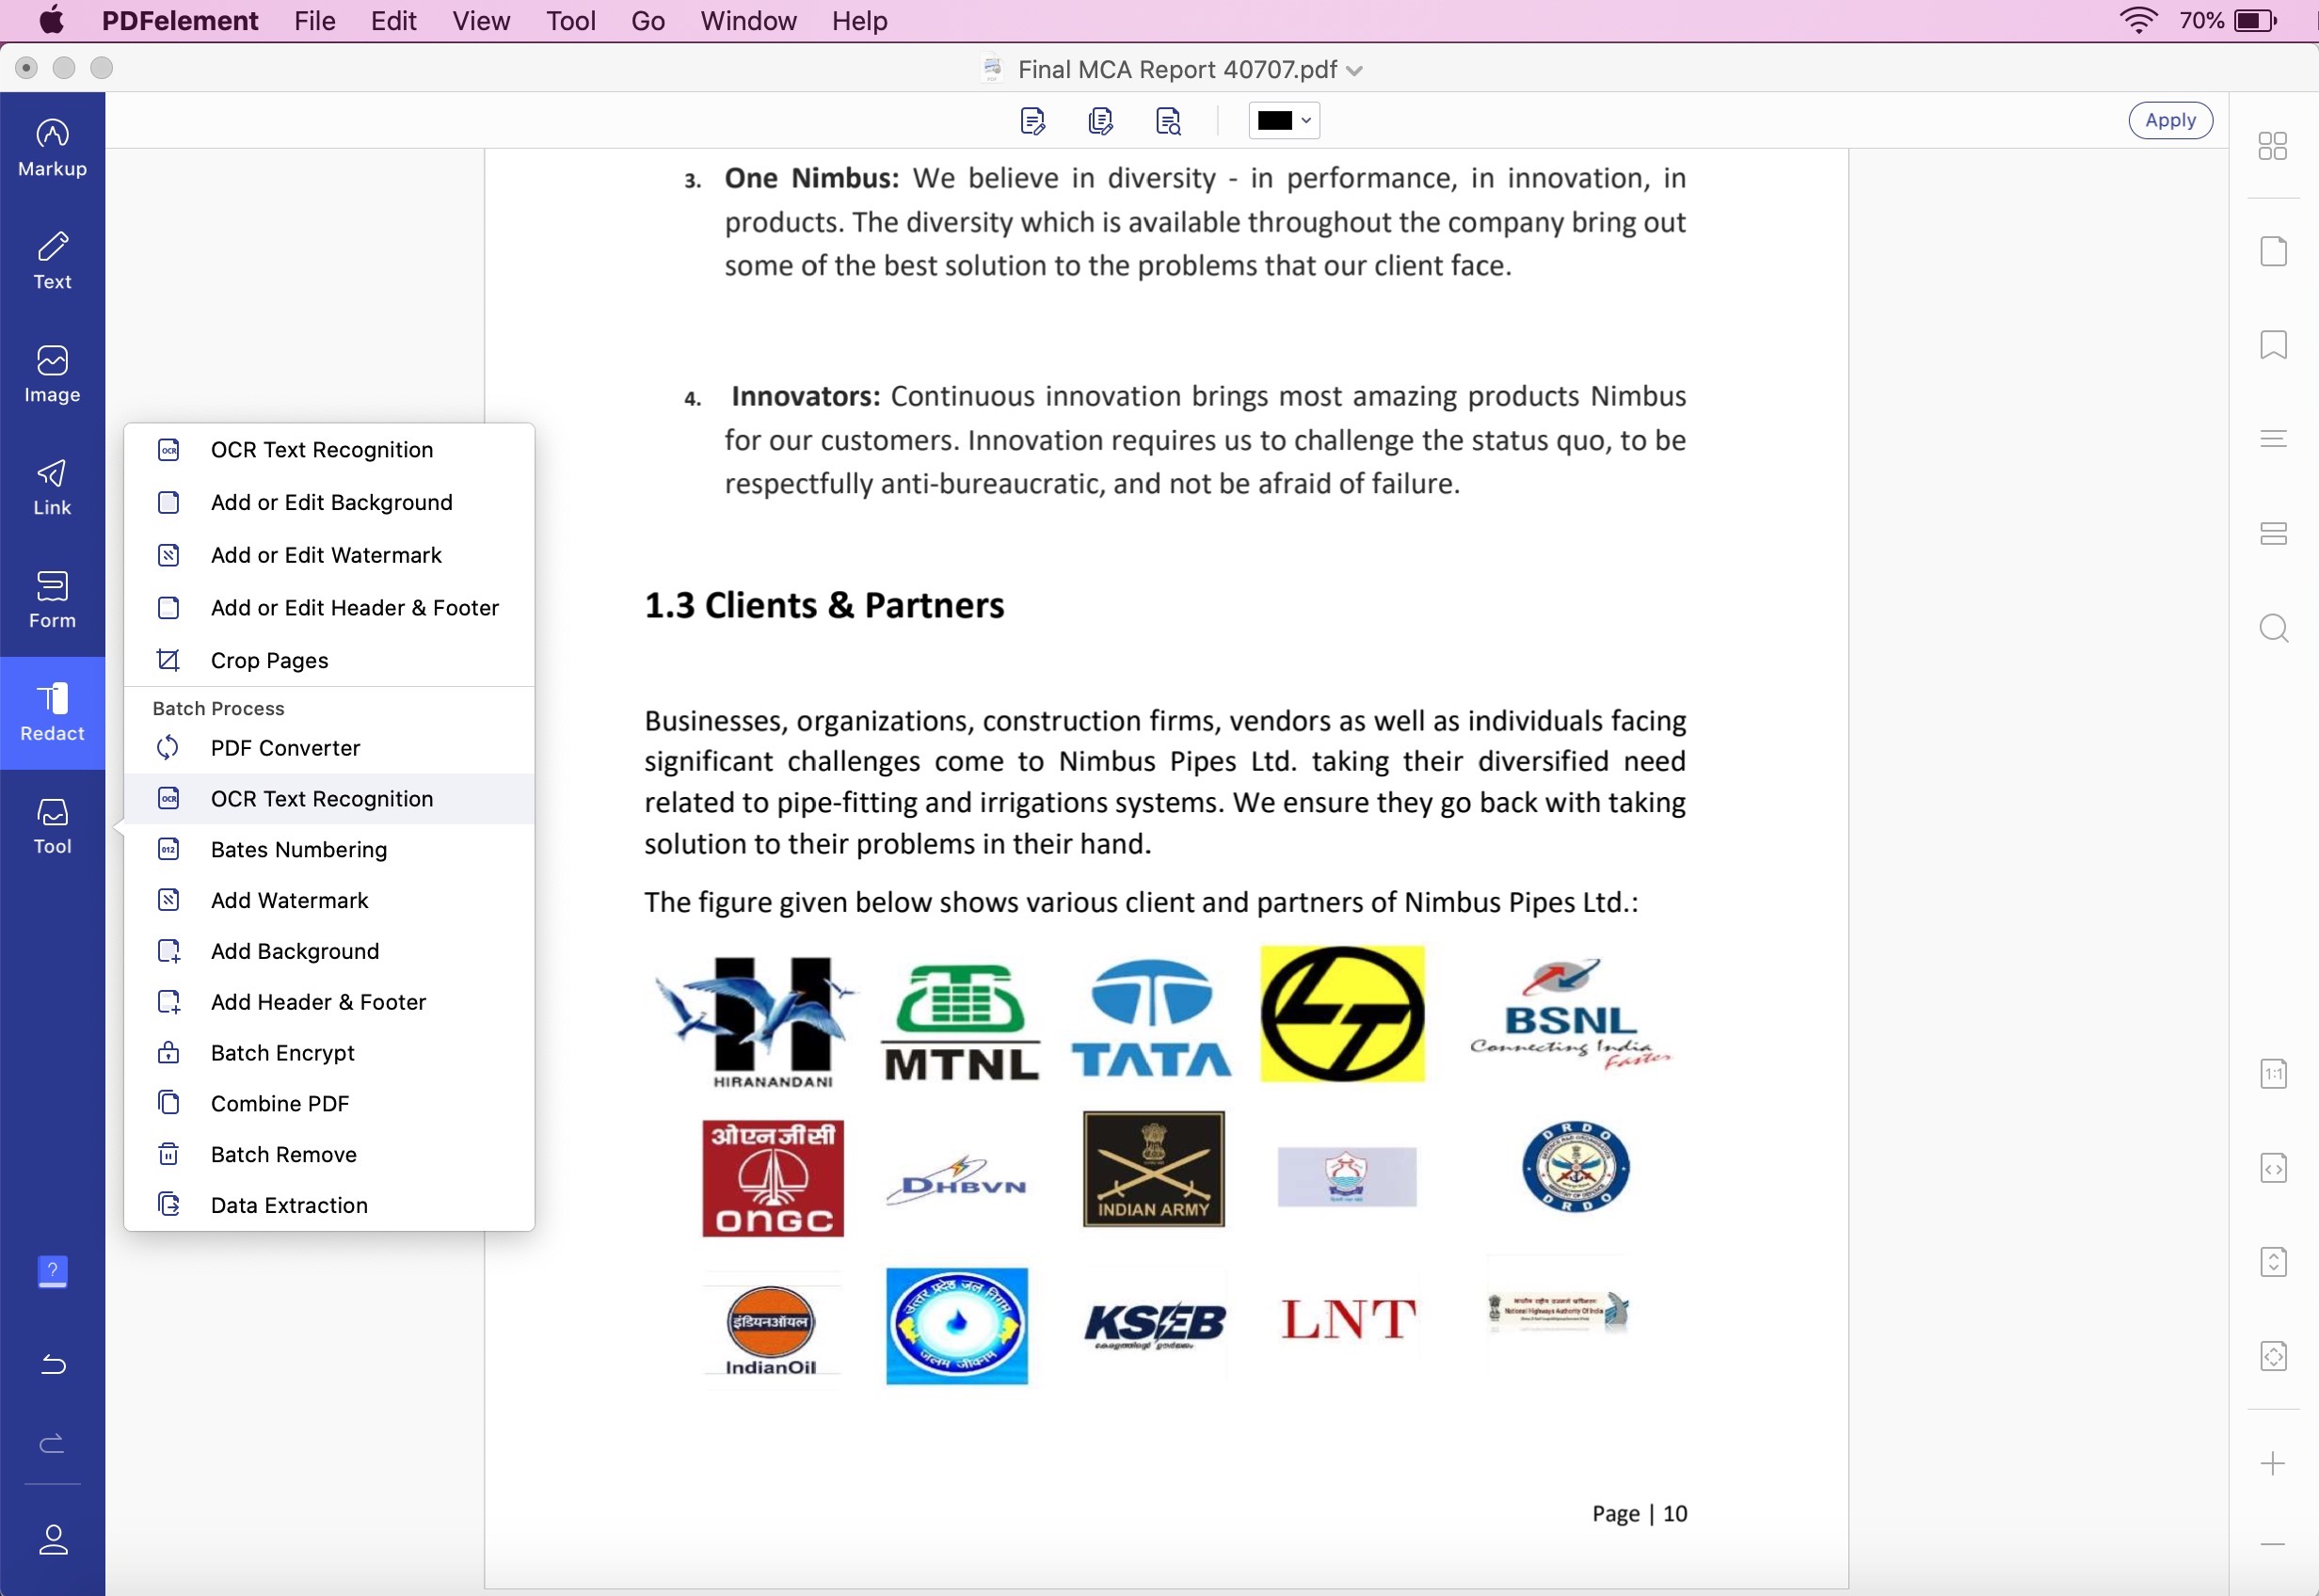Image resolution: width=2319 pixels, height=1596 pixels.
Task: Open the View menu
Action: (481, 21)
